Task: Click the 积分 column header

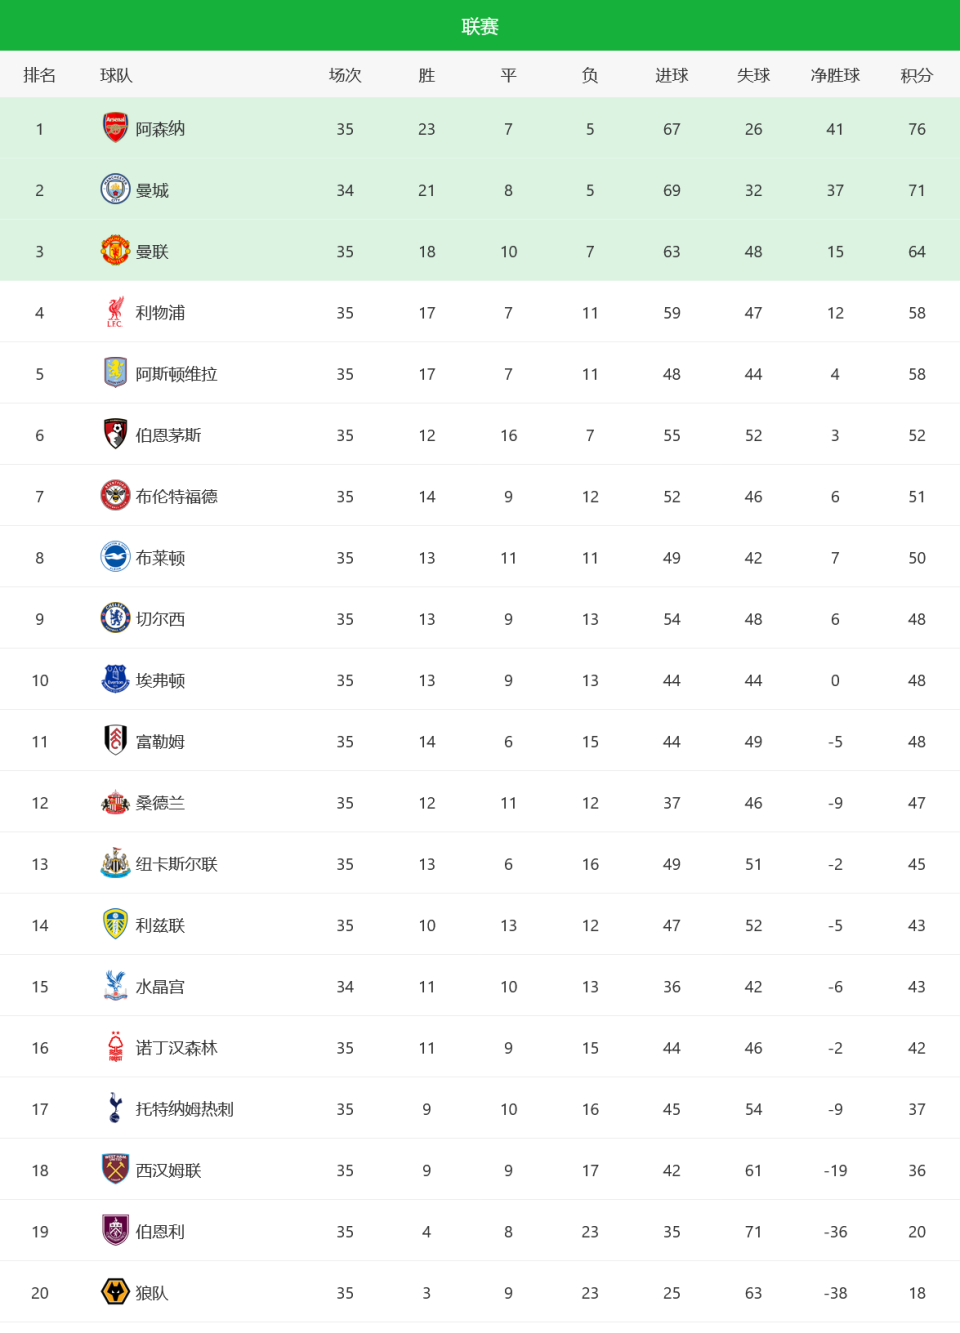Action: 917,75
